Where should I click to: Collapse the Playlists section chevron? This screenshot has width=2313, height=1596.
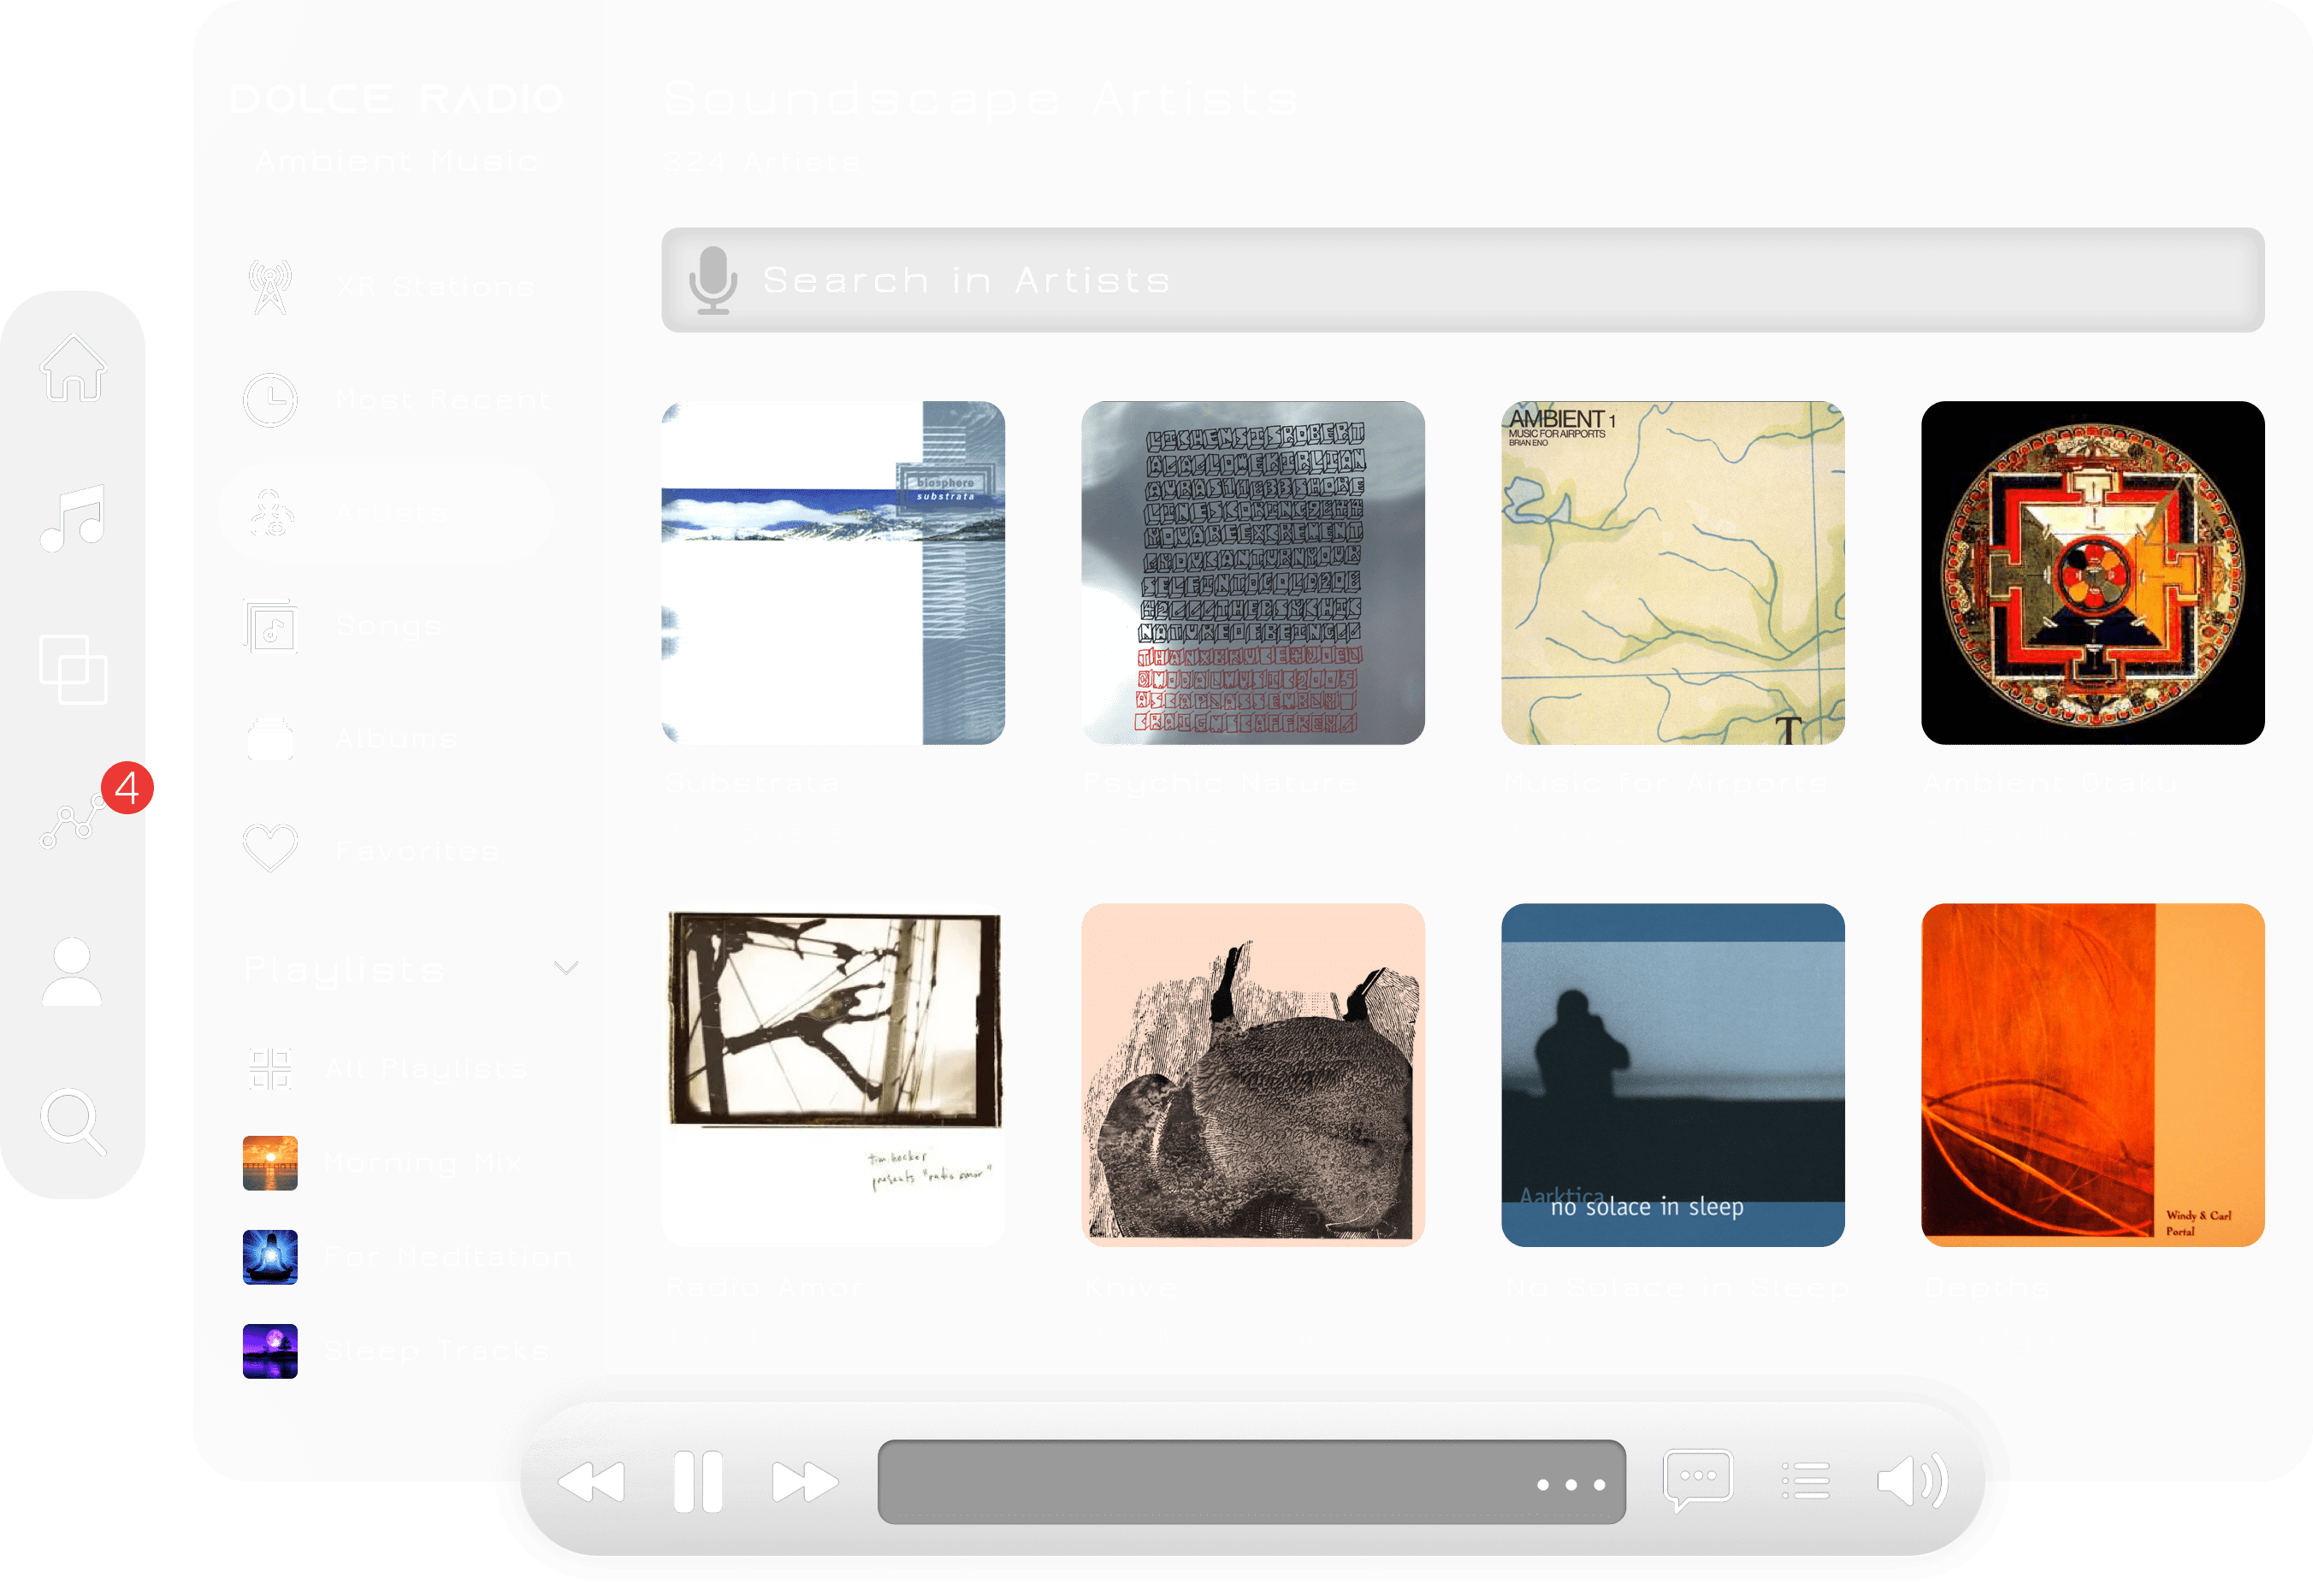[x=566, y=968]
